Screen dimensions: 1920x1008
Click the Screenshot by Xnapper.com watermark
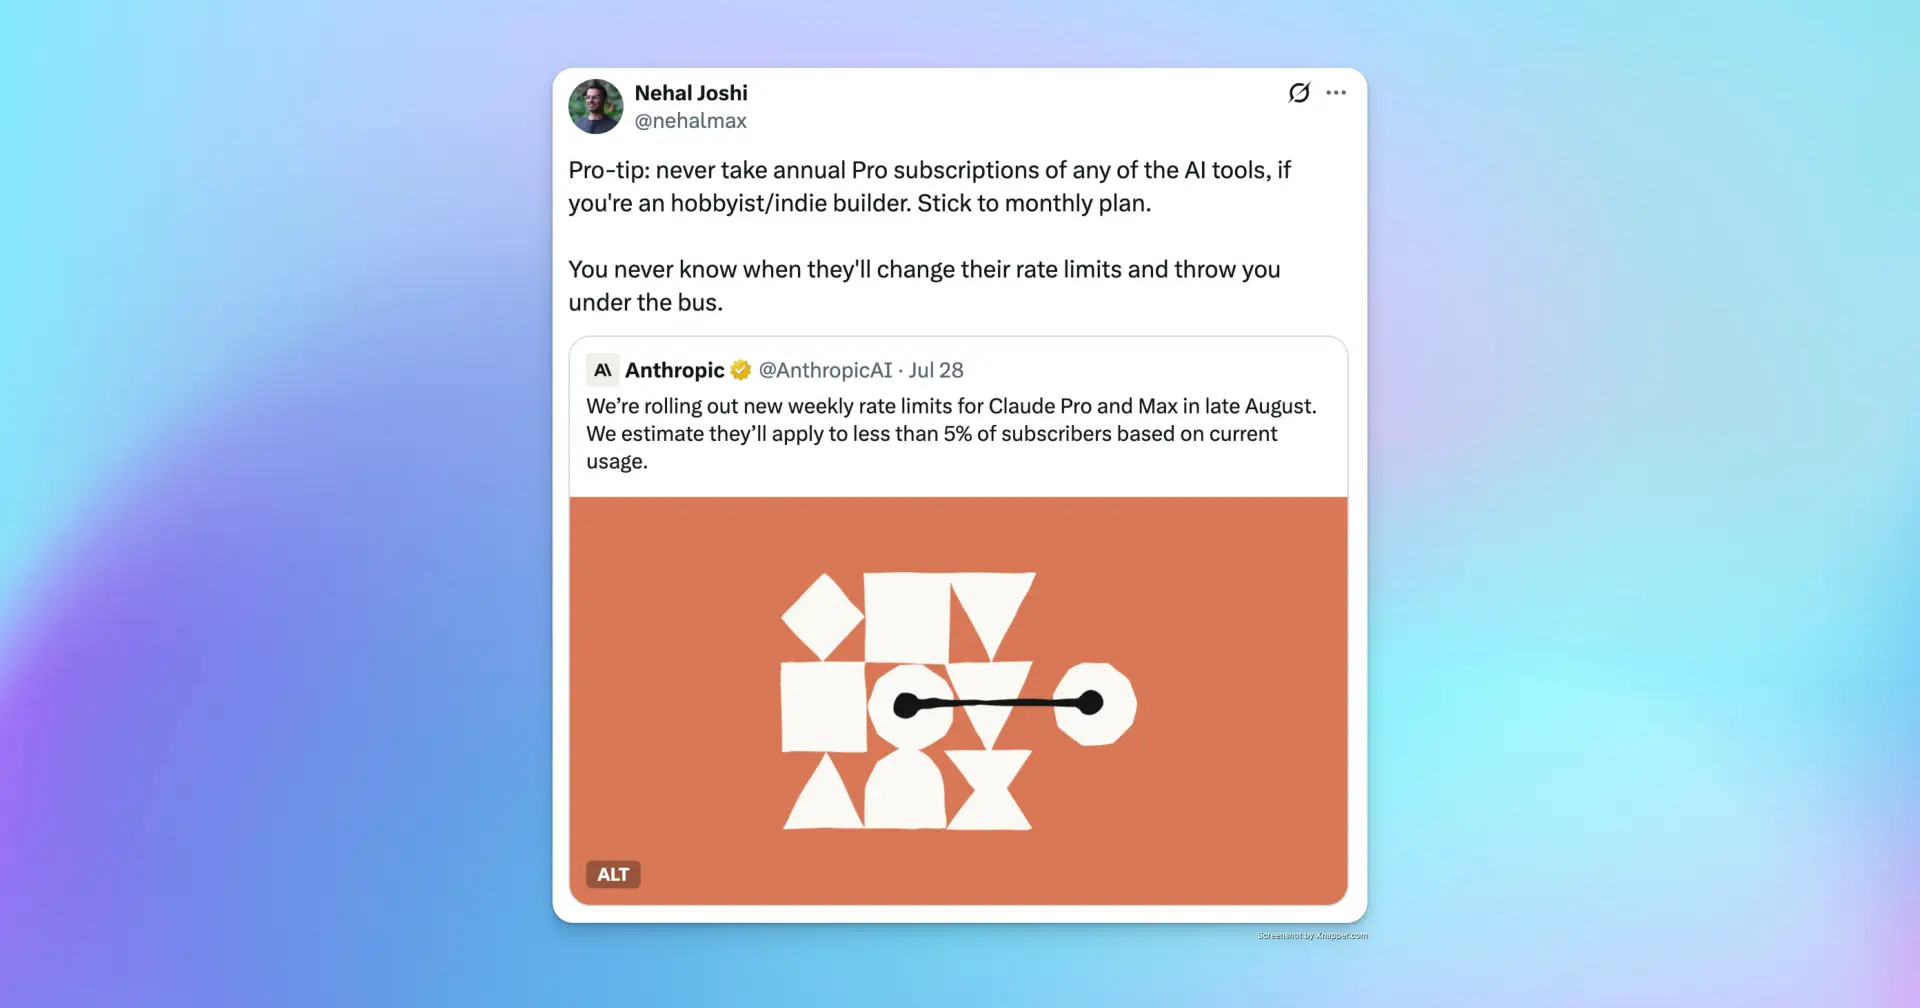pyautogui.click(x=1312, y=936)
